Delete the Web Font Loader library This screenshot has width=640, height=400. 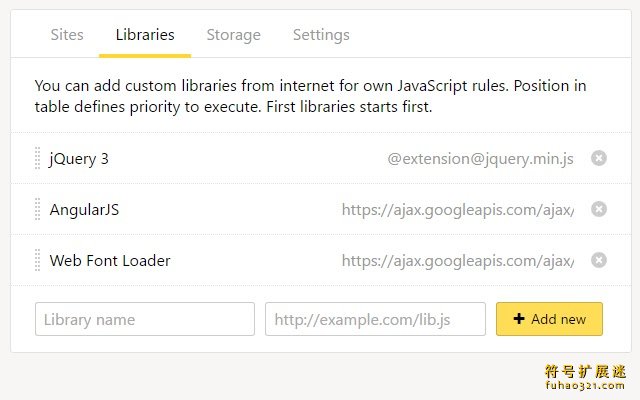(x=599, y=260)
